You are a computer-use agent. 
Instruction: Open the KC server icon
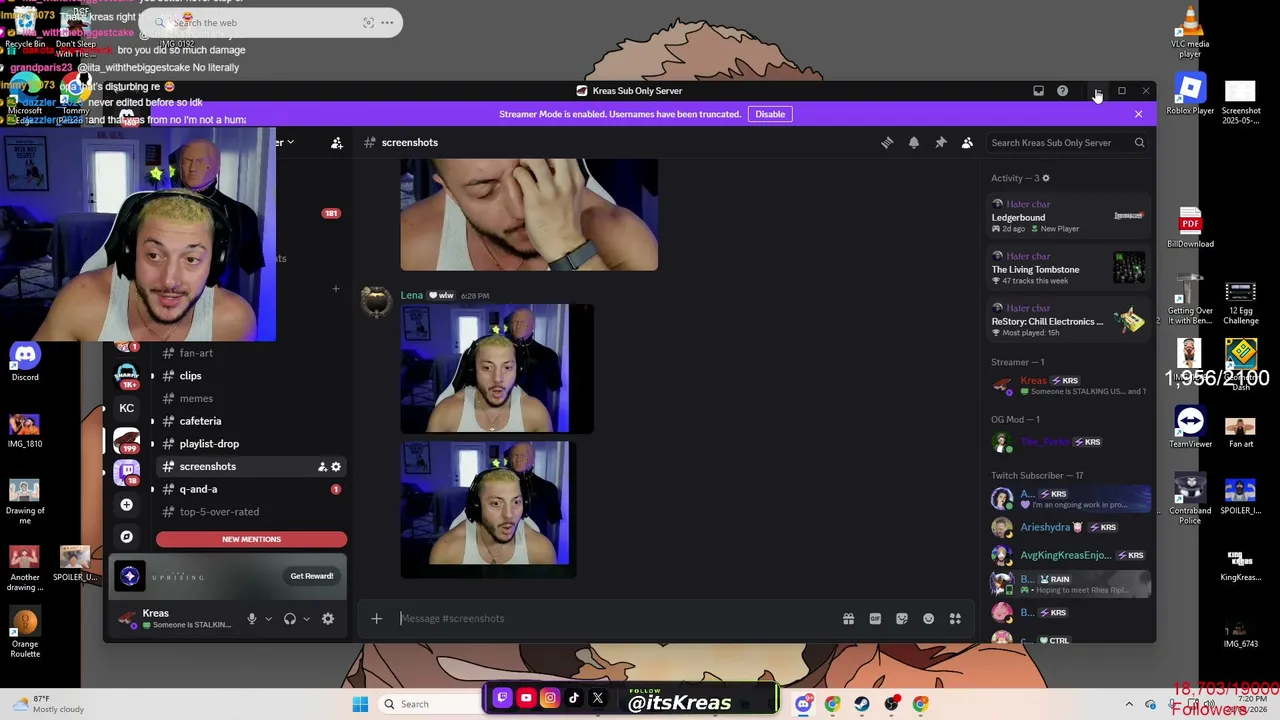(x=127, y=408)
